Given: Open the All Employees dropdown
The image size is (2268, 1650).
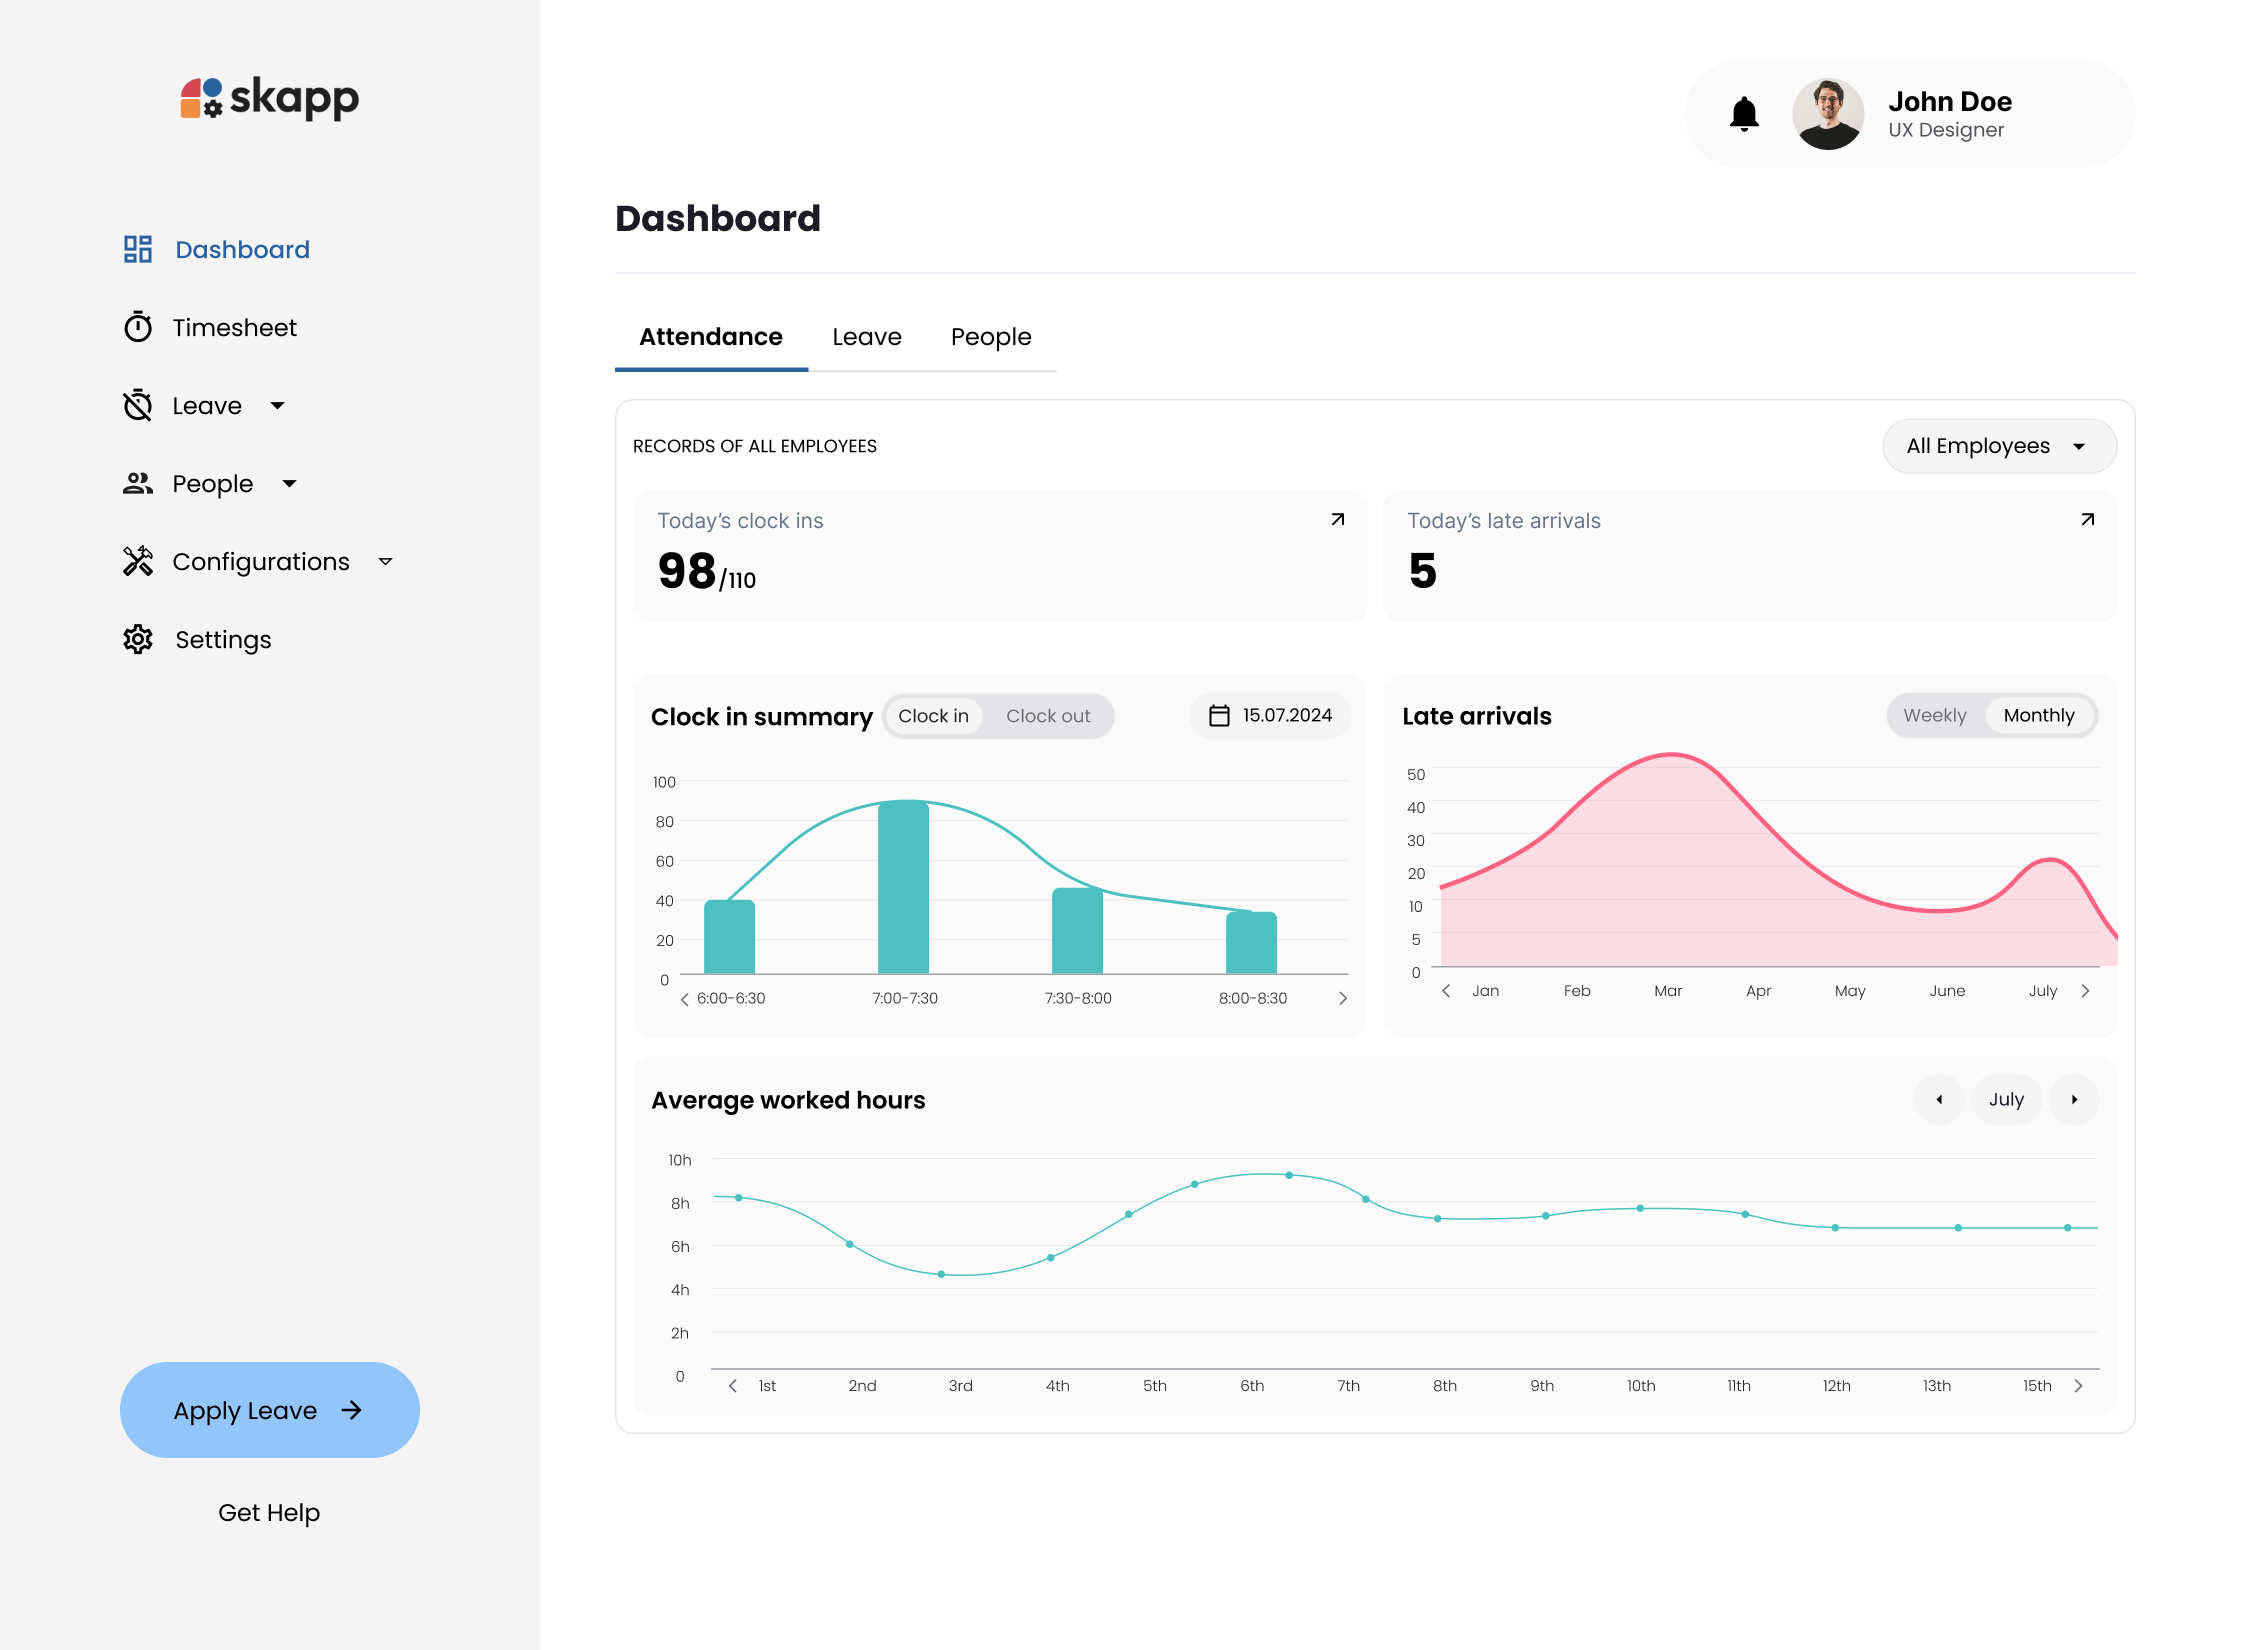Looking at the screenshot, I should [x=1998, y=446].
